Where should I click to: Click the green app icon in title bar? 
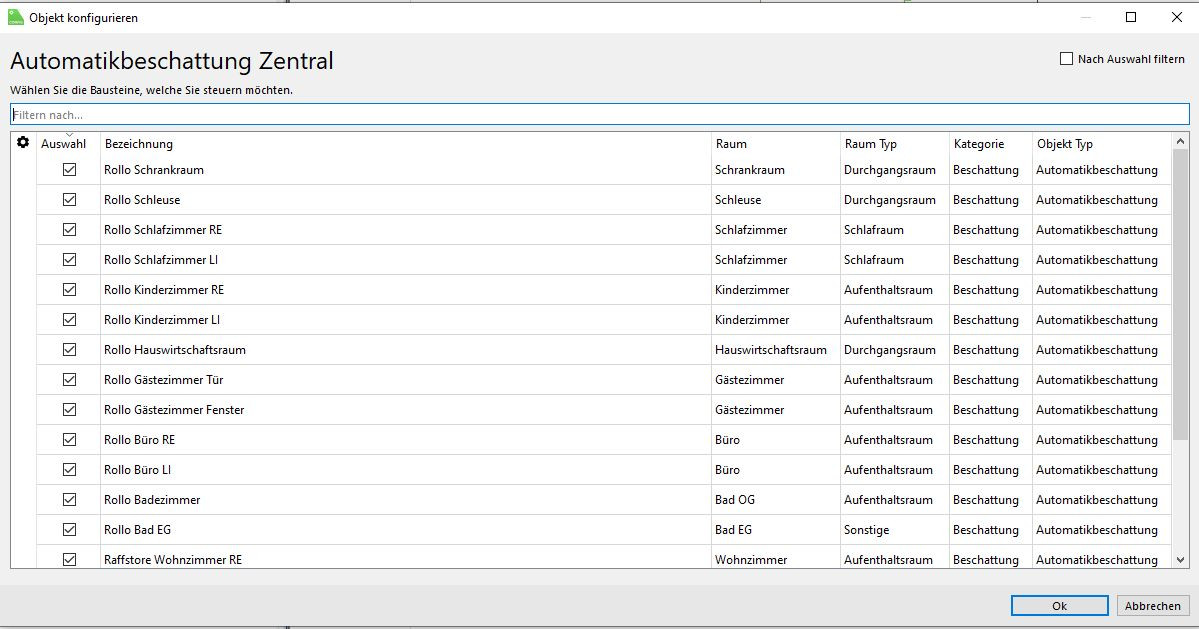pyautogui.click(x=15, y=17)
